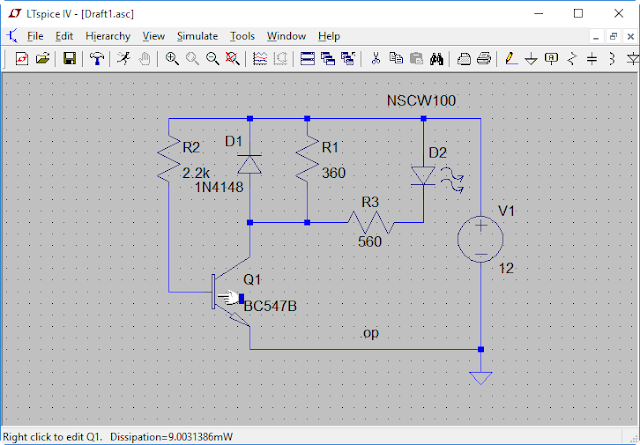Select the Draw Wire pencil tool

tap(511, 59)
